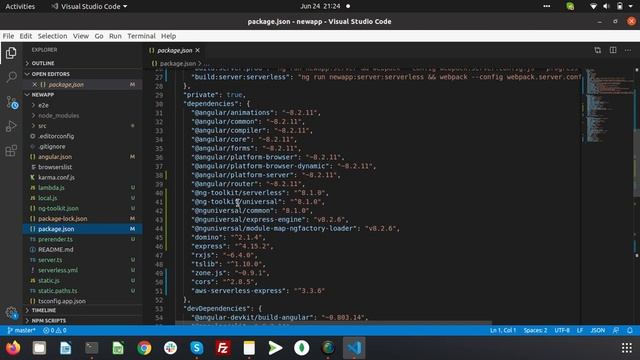Click the Open Changes icon in editor toolbar
640x360 pixels.
coord(598,50)
